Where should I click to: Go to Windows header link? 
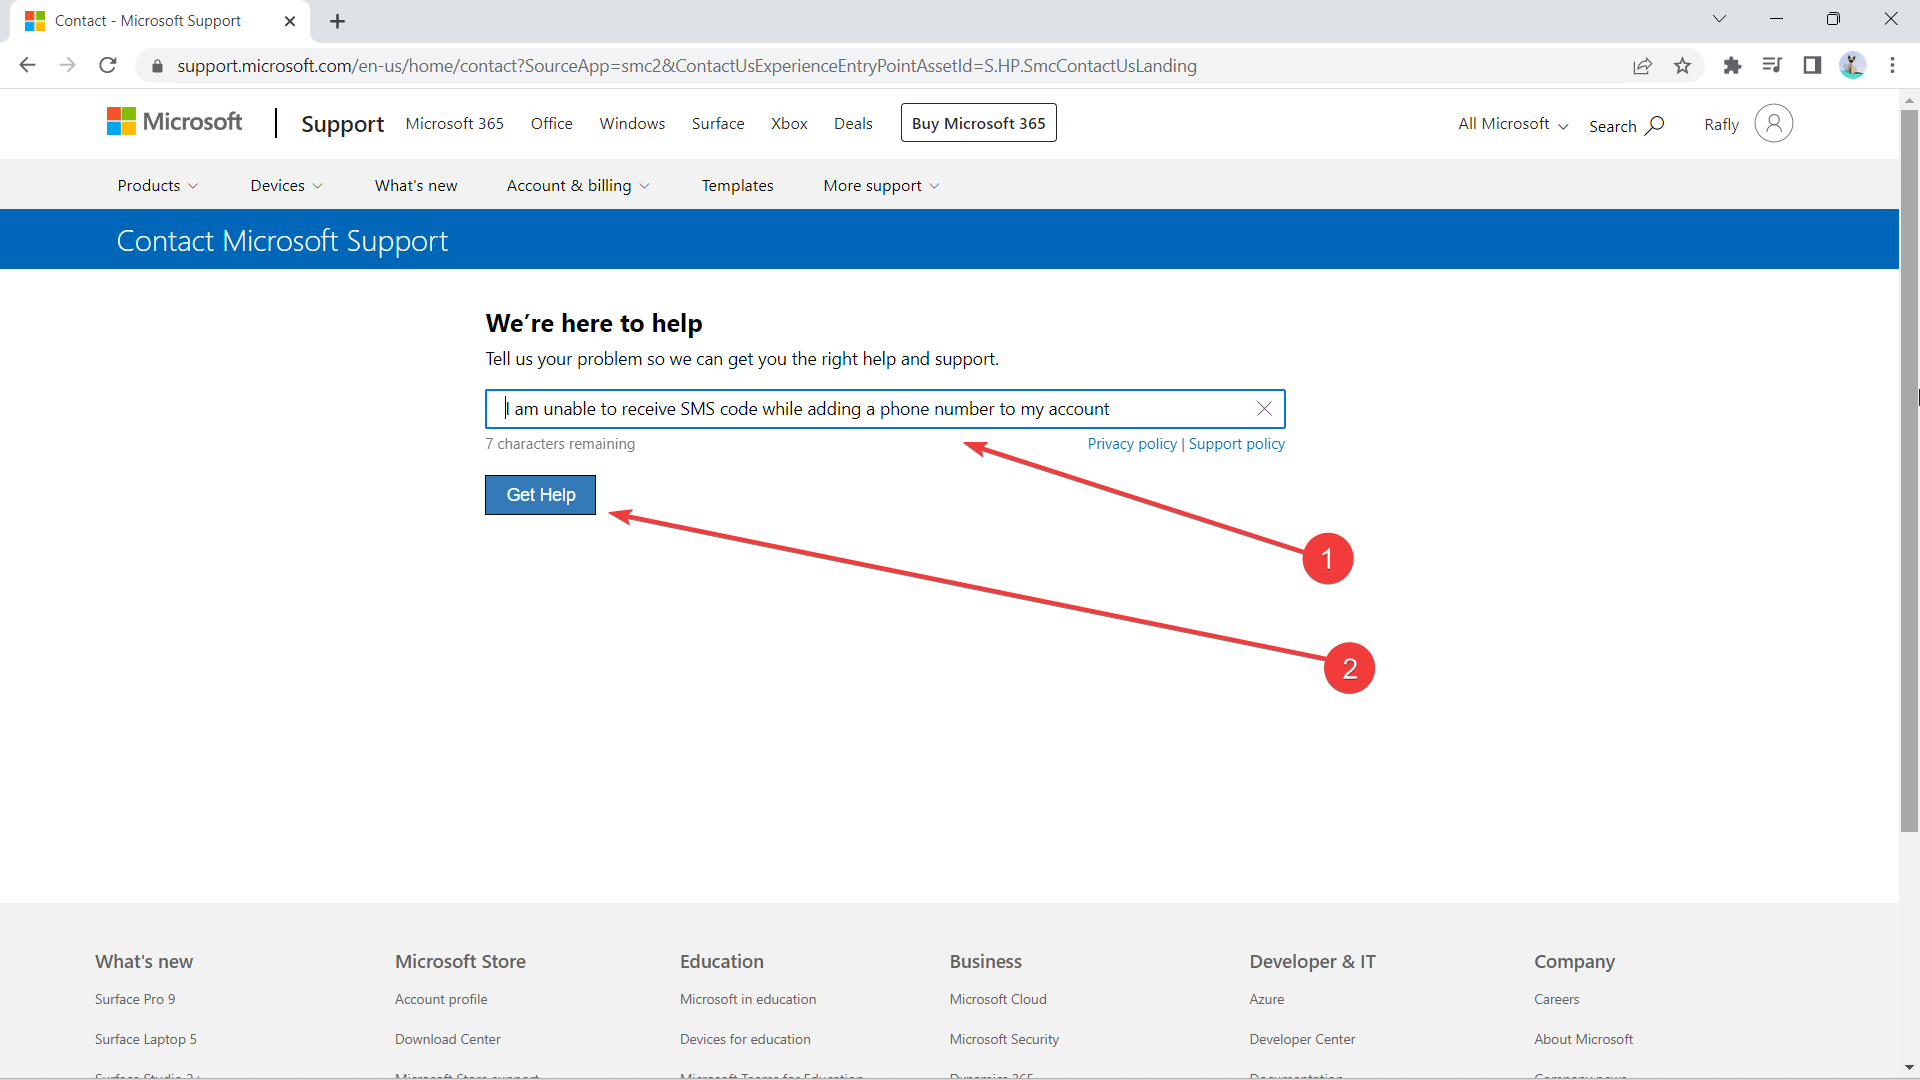pos(633,124)
